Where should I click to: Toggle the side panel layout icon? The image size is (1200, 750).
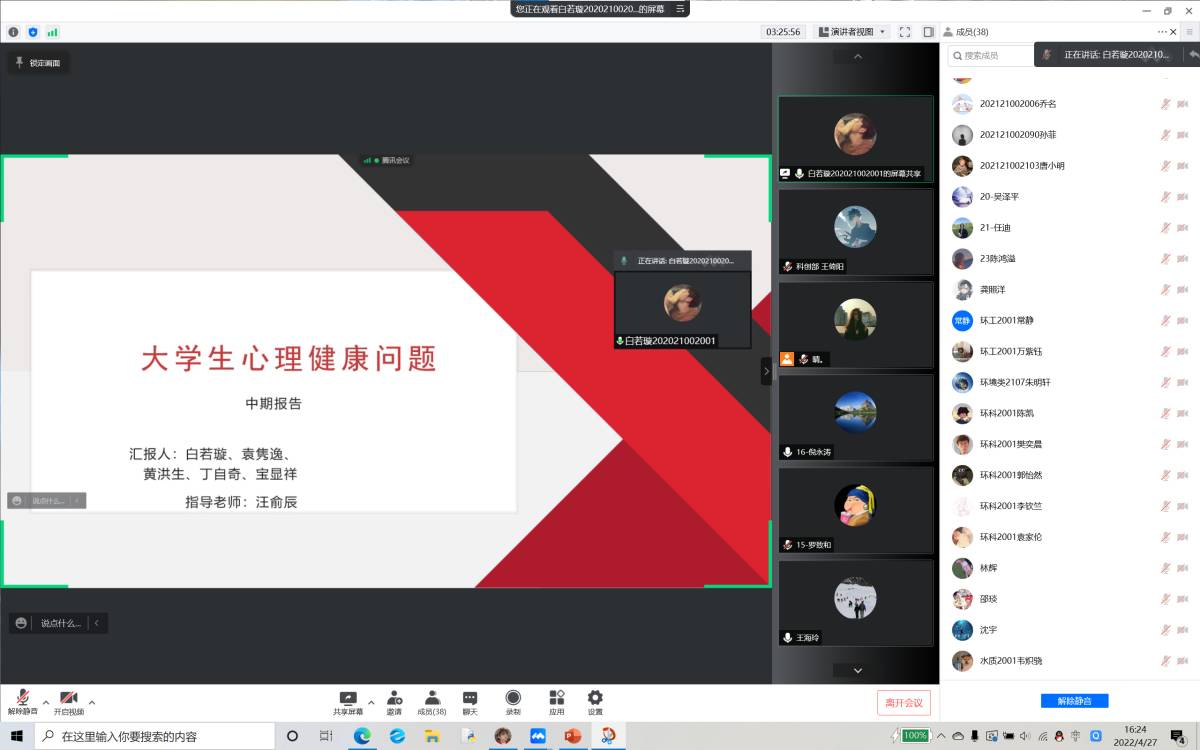[929, 32]
